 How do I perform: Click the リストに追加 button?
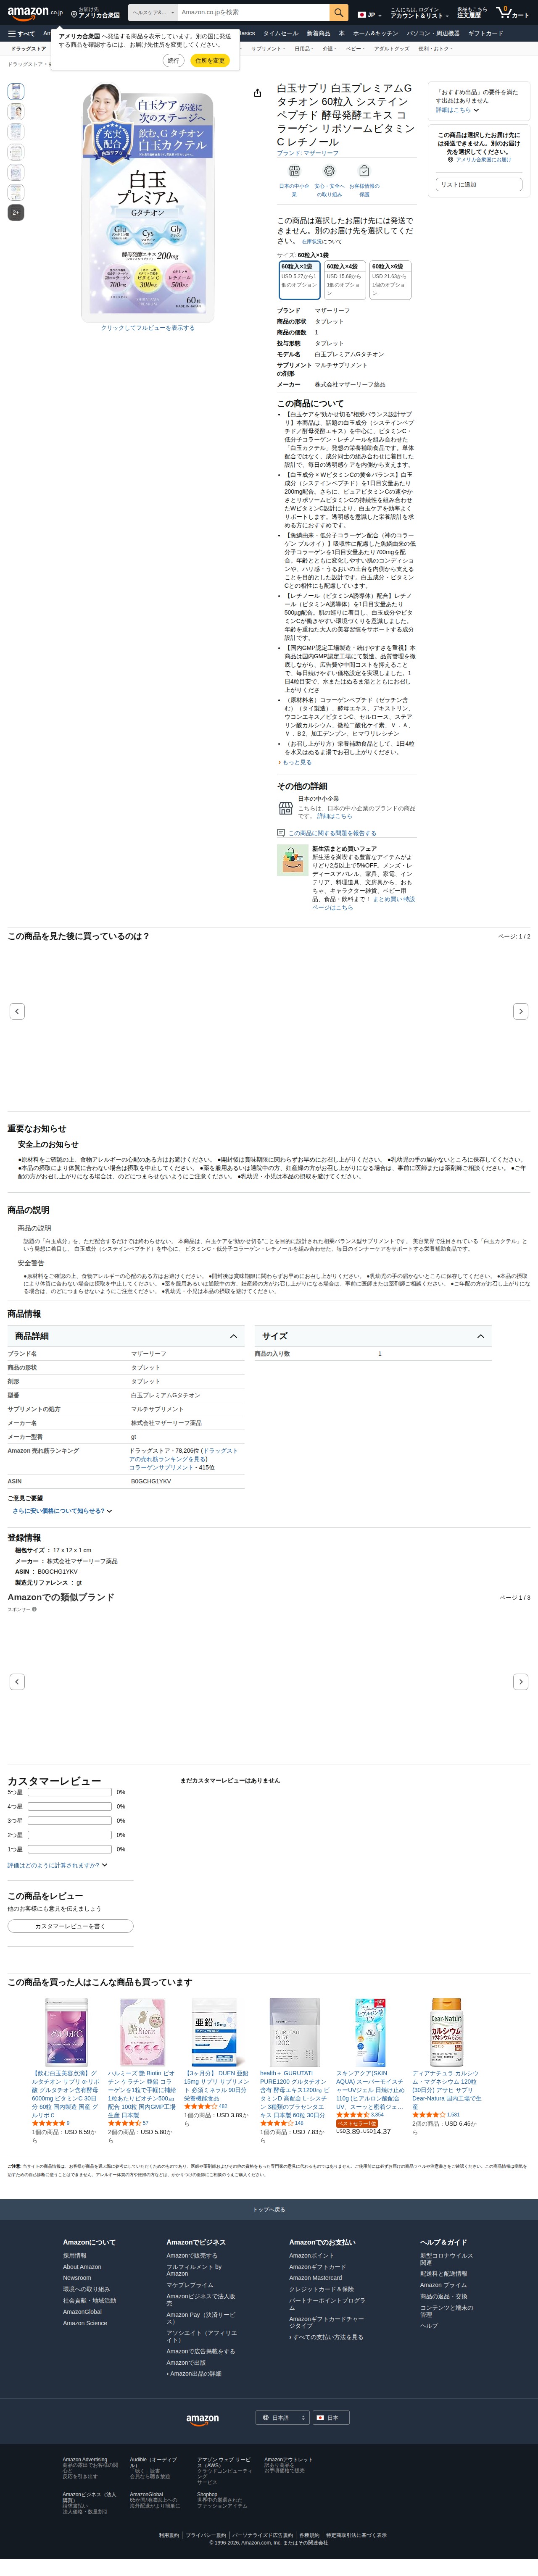click(479, 184)
